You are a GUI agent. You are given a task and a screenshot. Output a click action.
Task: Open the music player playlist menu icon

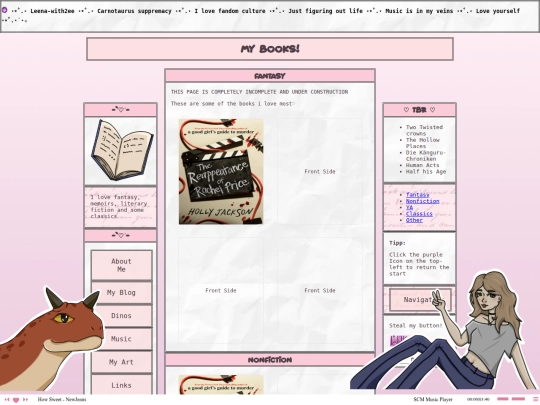535,399
